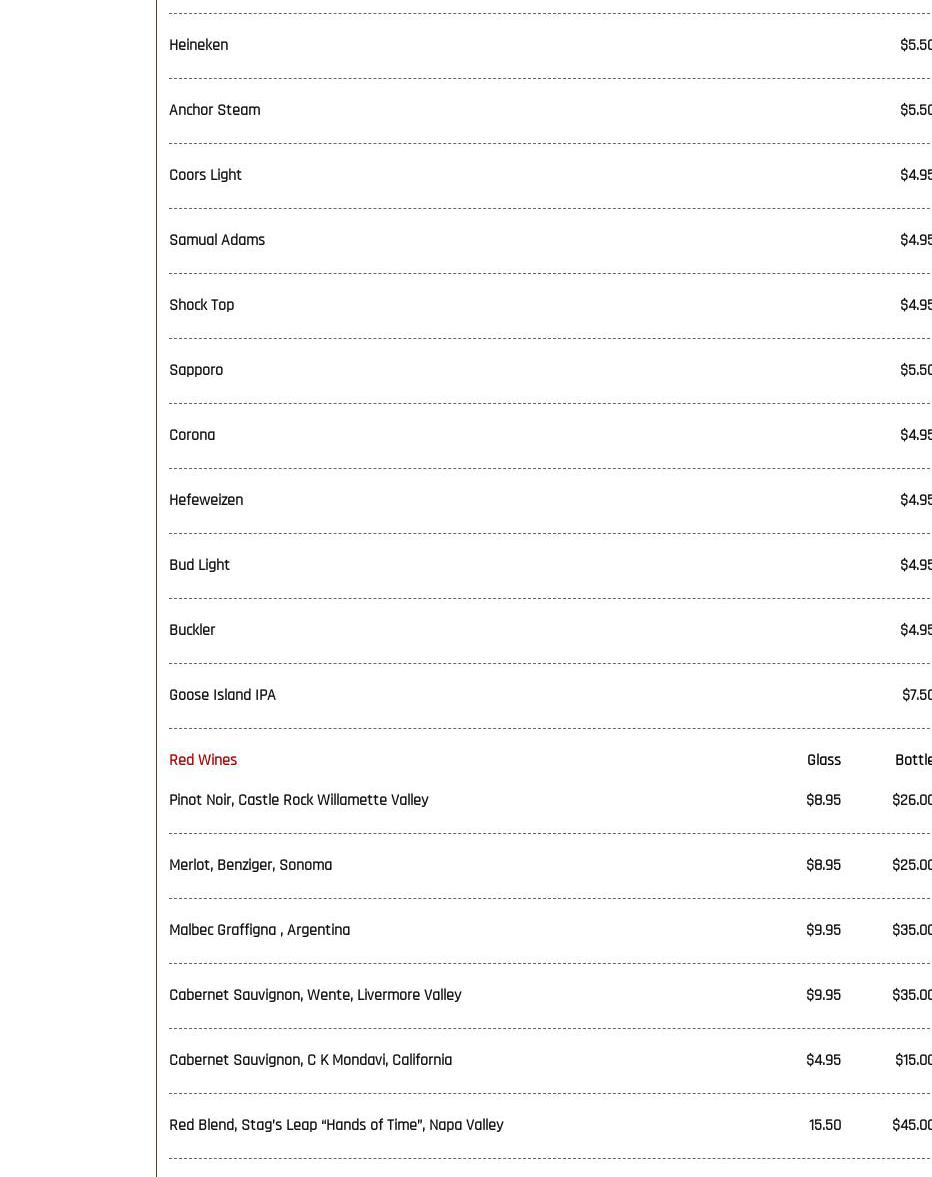This screenshot has height=1177, width=932.
Task: Click the Stag's Leap Red Blend entry
Action: pyautogui.click(x=336, y=1125)
